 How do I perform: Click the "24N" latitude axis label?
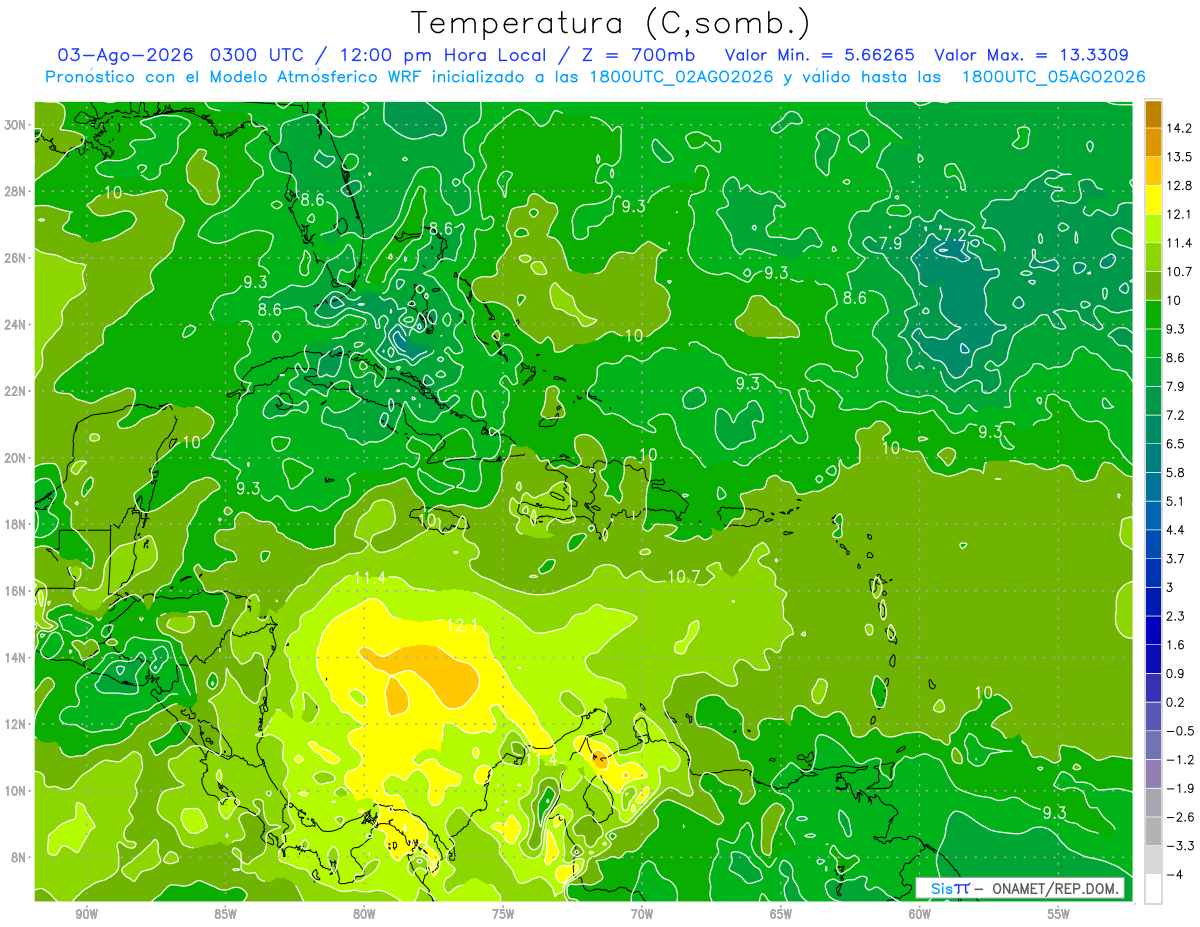point(17,325)
